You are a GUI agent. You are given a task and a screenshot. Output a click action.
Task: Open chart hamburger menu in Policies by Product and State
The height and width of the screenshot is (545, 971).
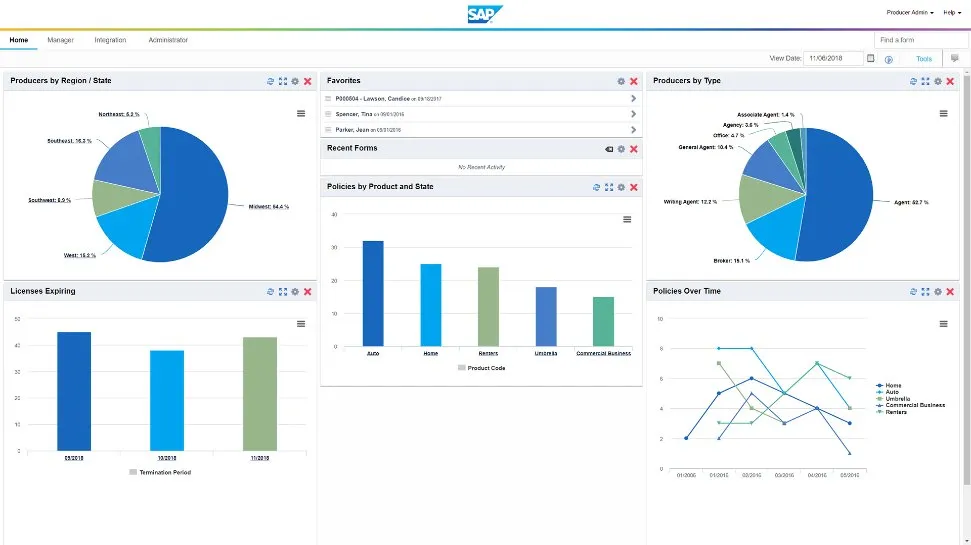(627, 220)
